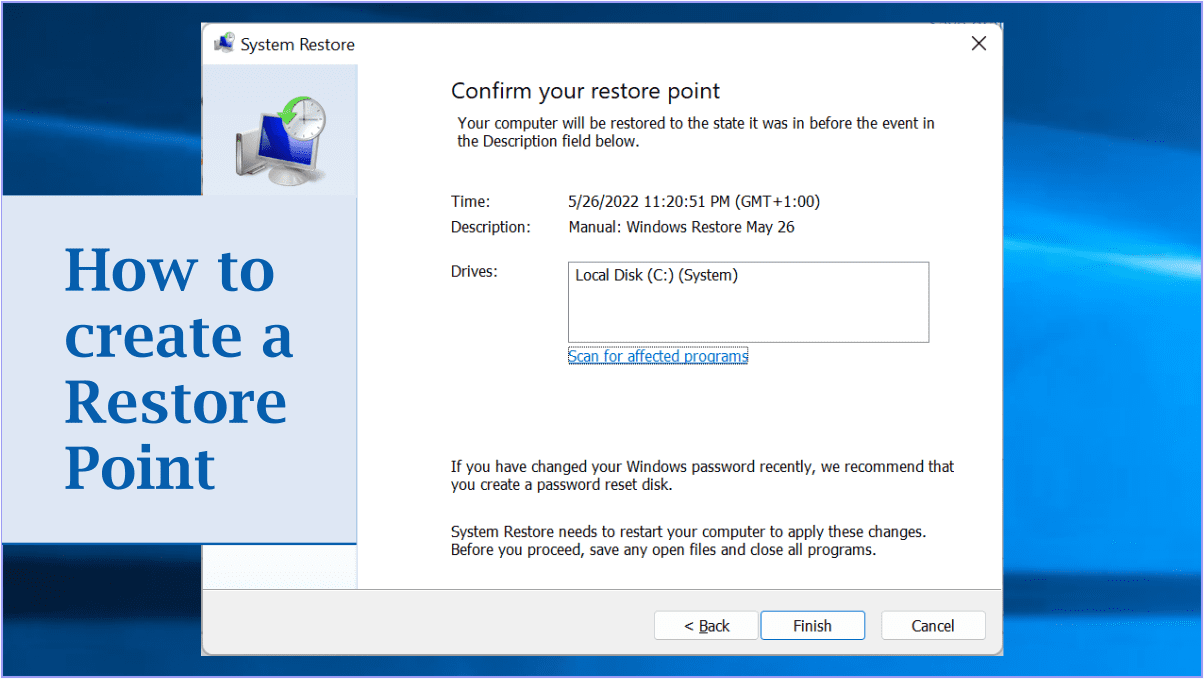Image resolution: width=1204 pixels, height=679 pixels.
Task: Click the Confirm your restore point heading
Action: point(585,91)
